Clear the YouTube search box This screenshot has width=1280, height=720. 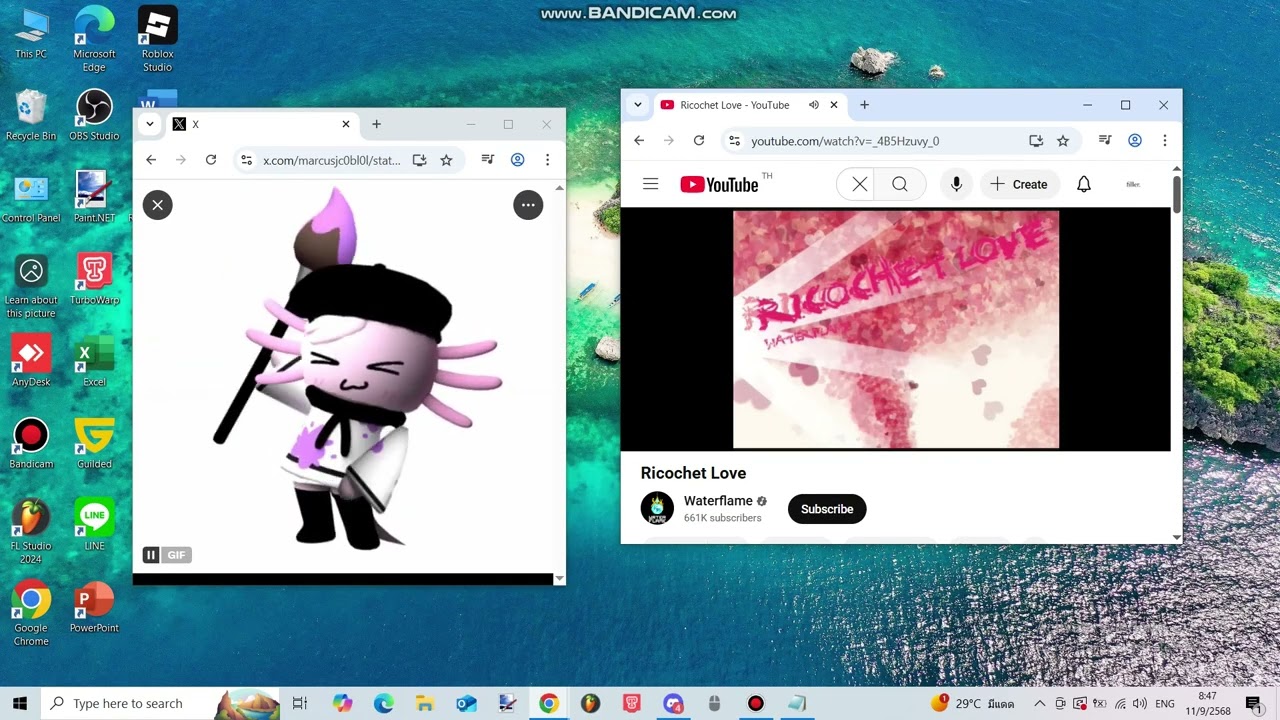click(859, 184)
